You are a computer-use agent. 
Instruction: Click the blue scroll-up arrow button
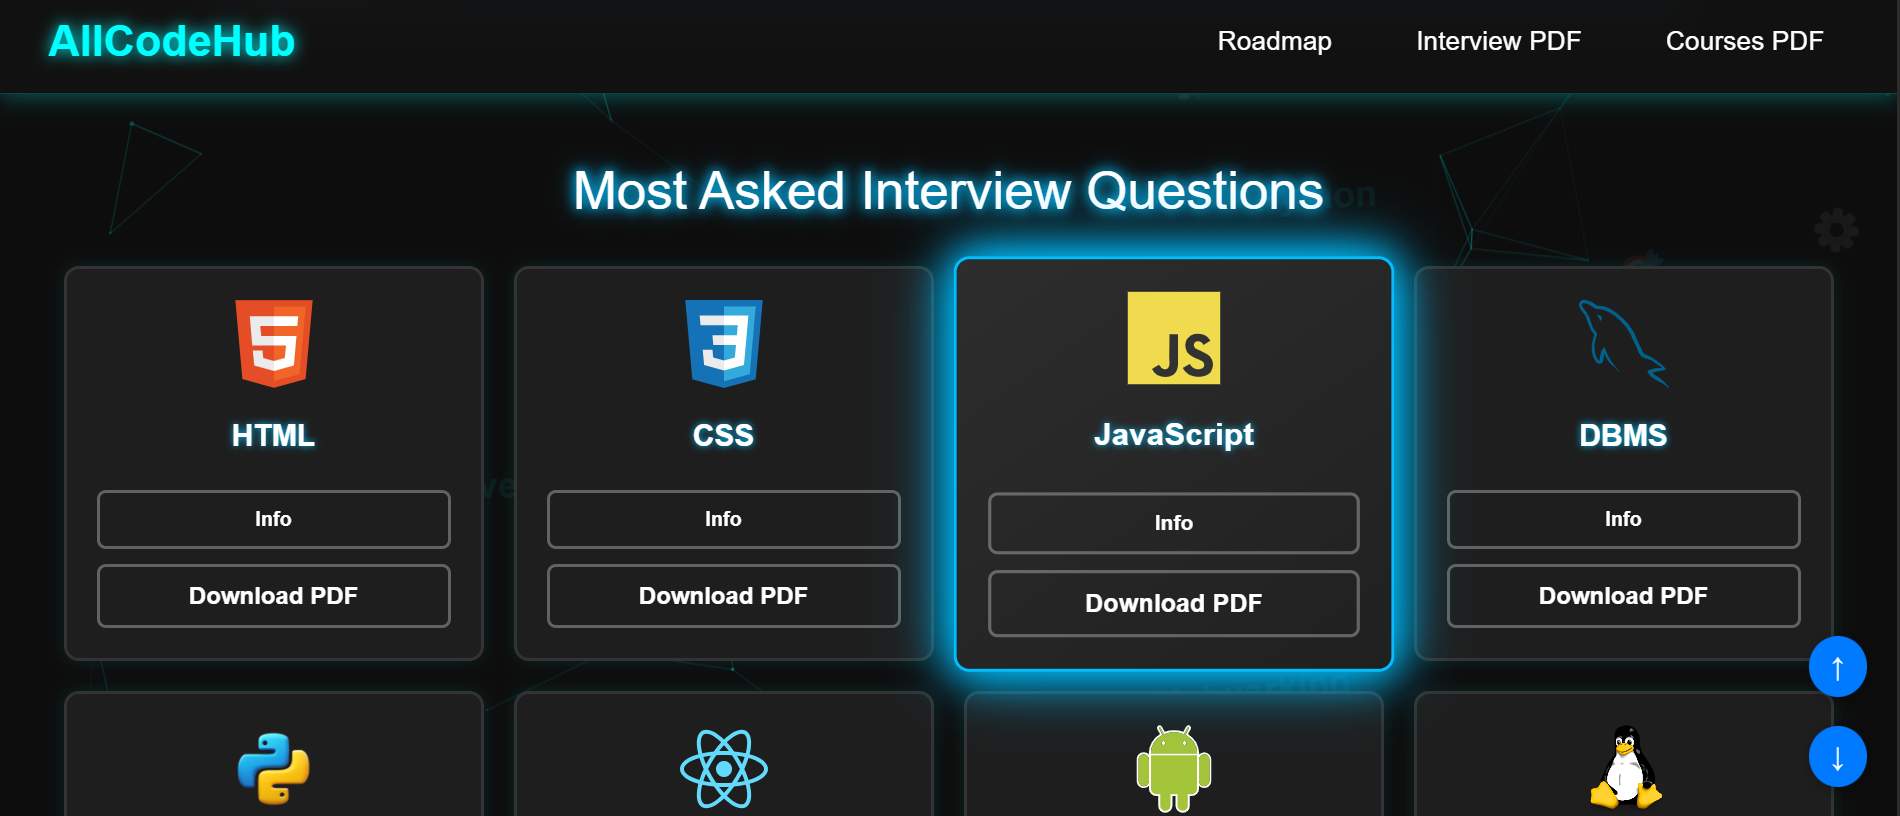1838,667
